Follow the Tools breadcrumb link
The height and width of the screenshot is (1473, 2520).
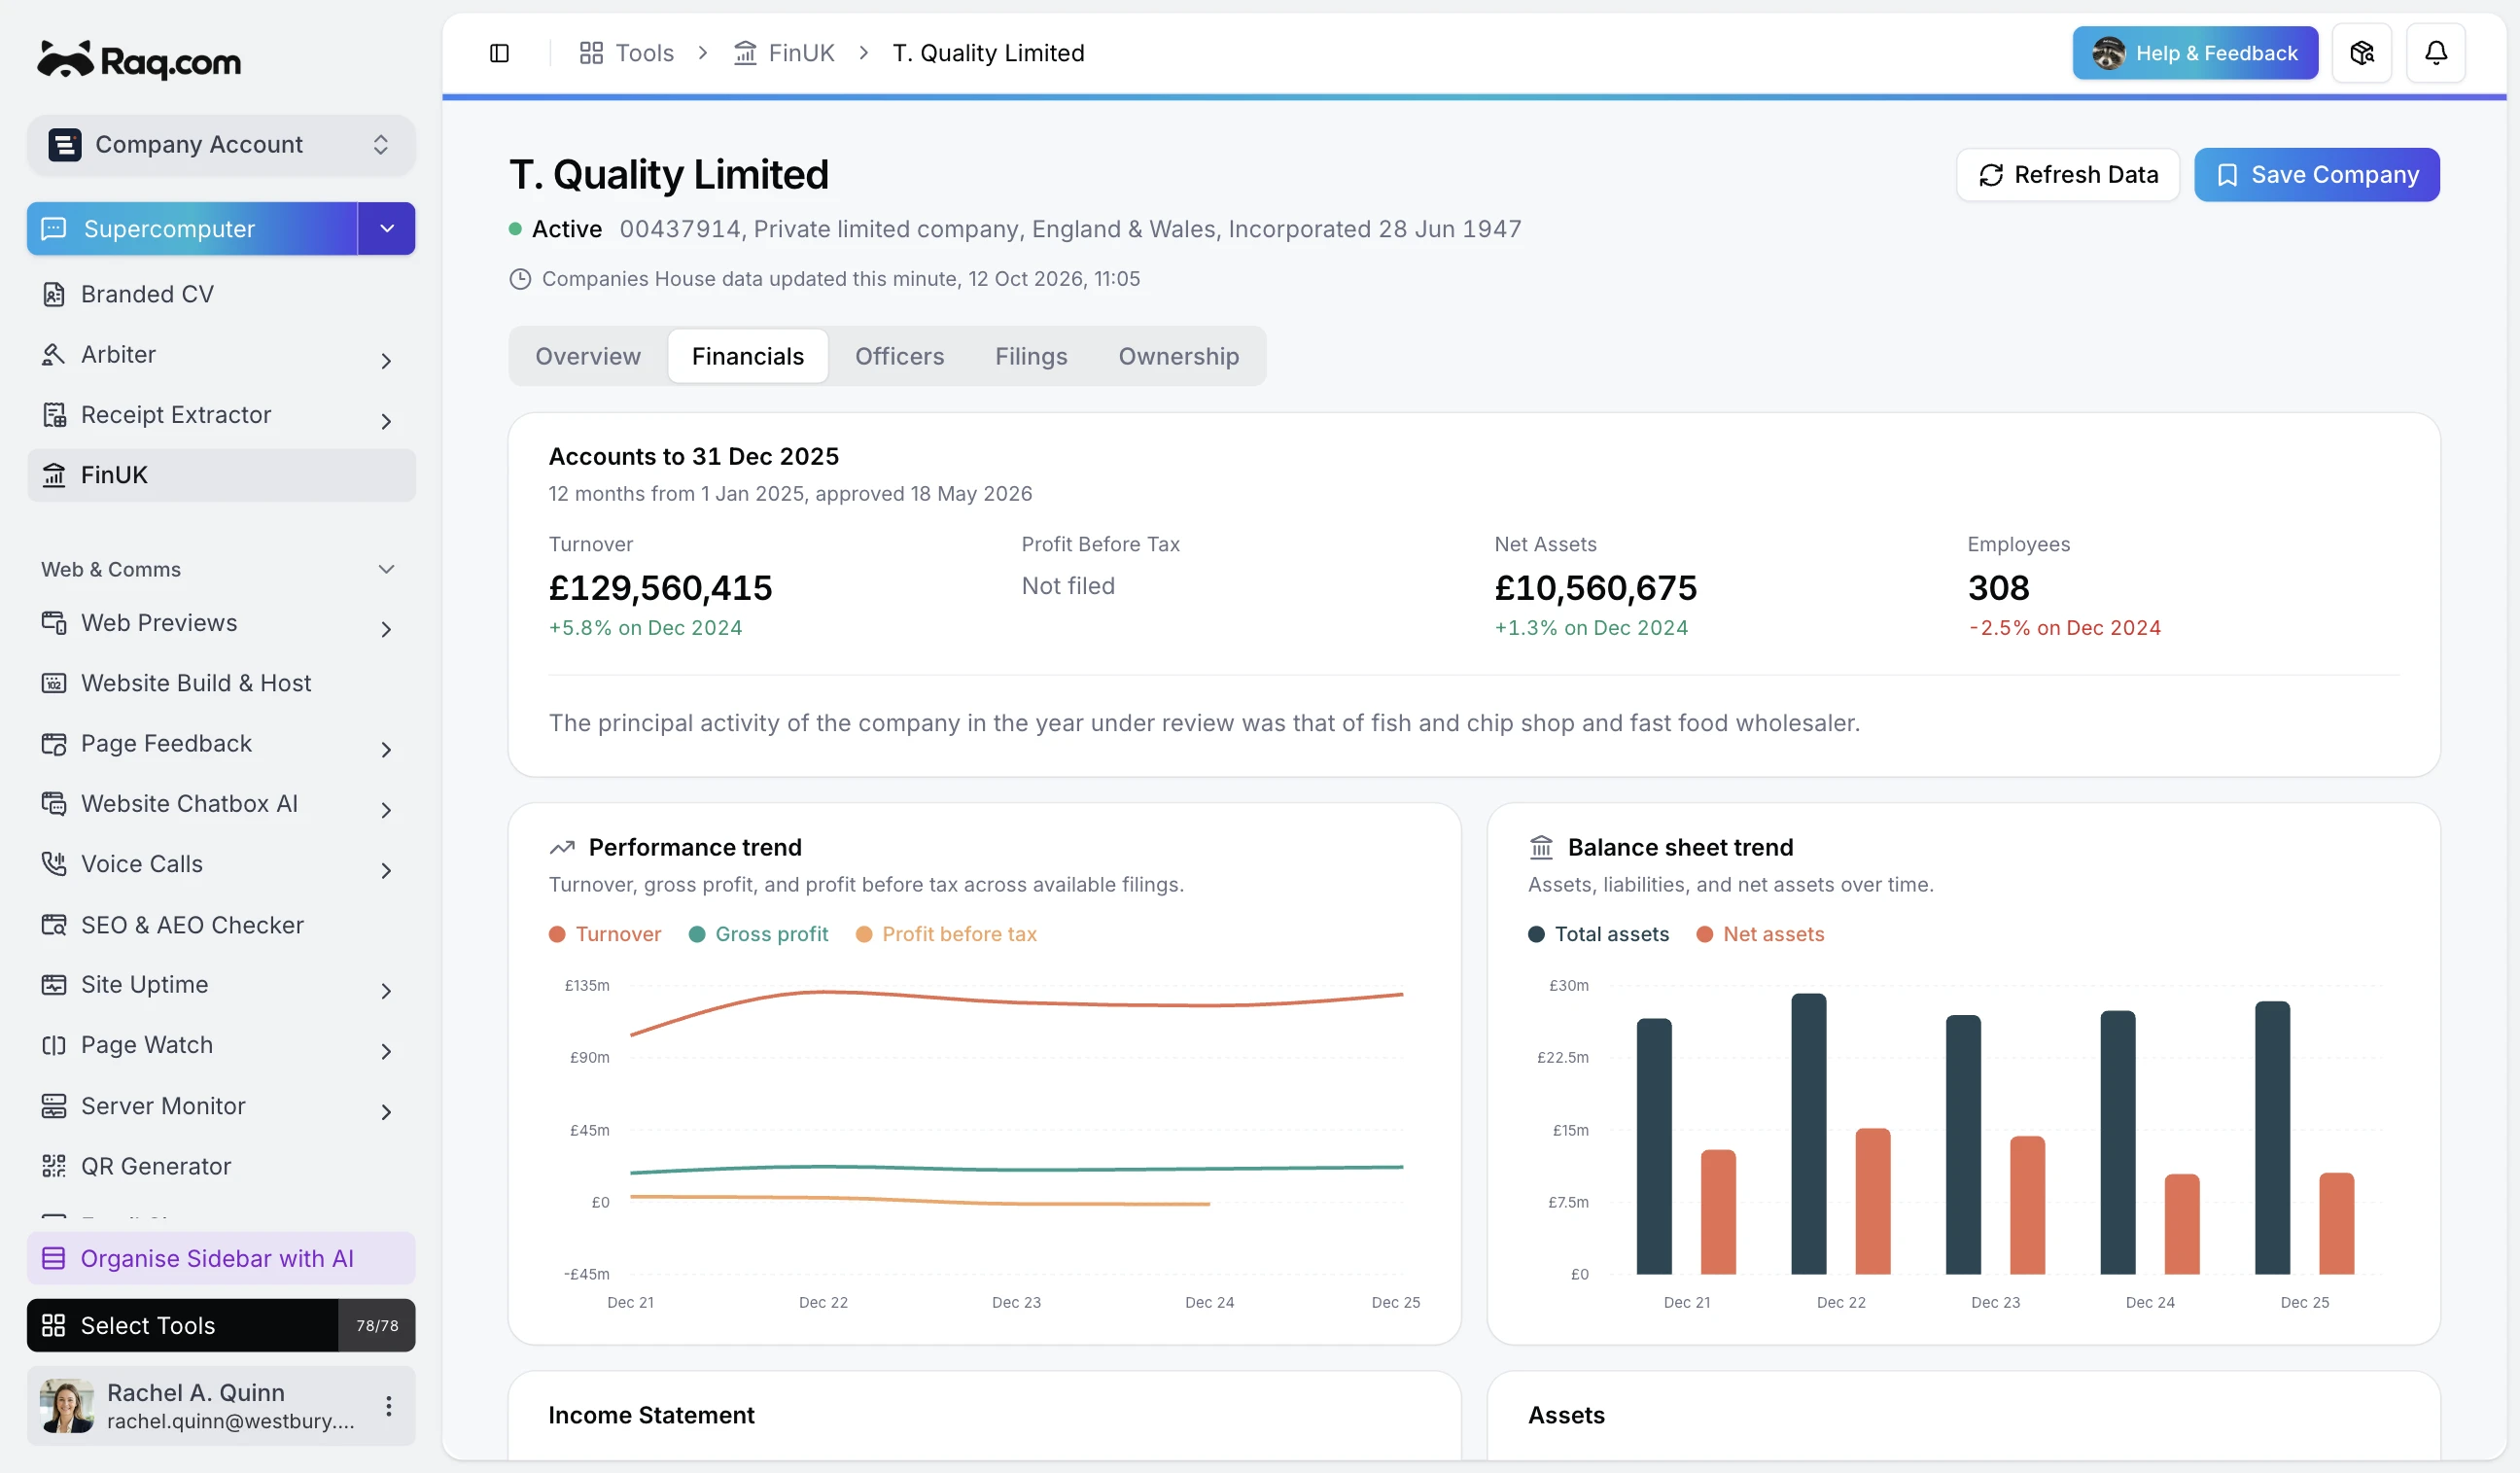627,53
